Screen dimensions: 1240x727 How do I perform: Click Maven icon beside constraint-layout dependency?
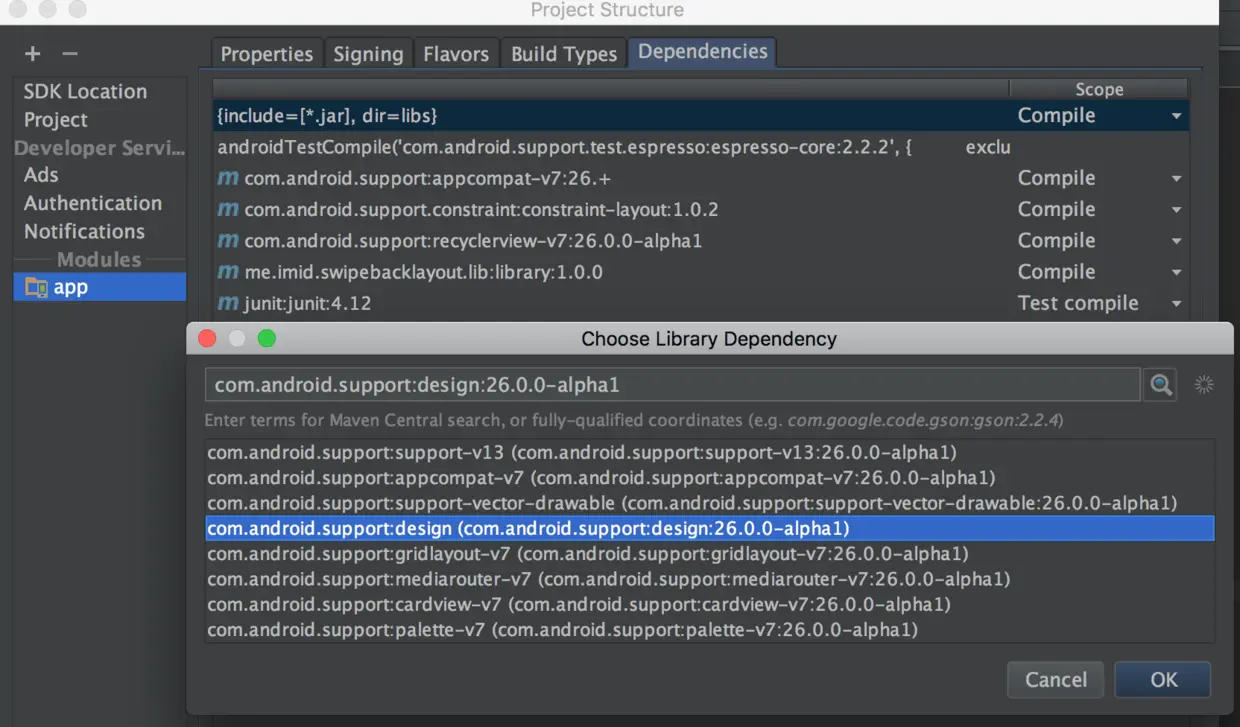coord(228,210)
